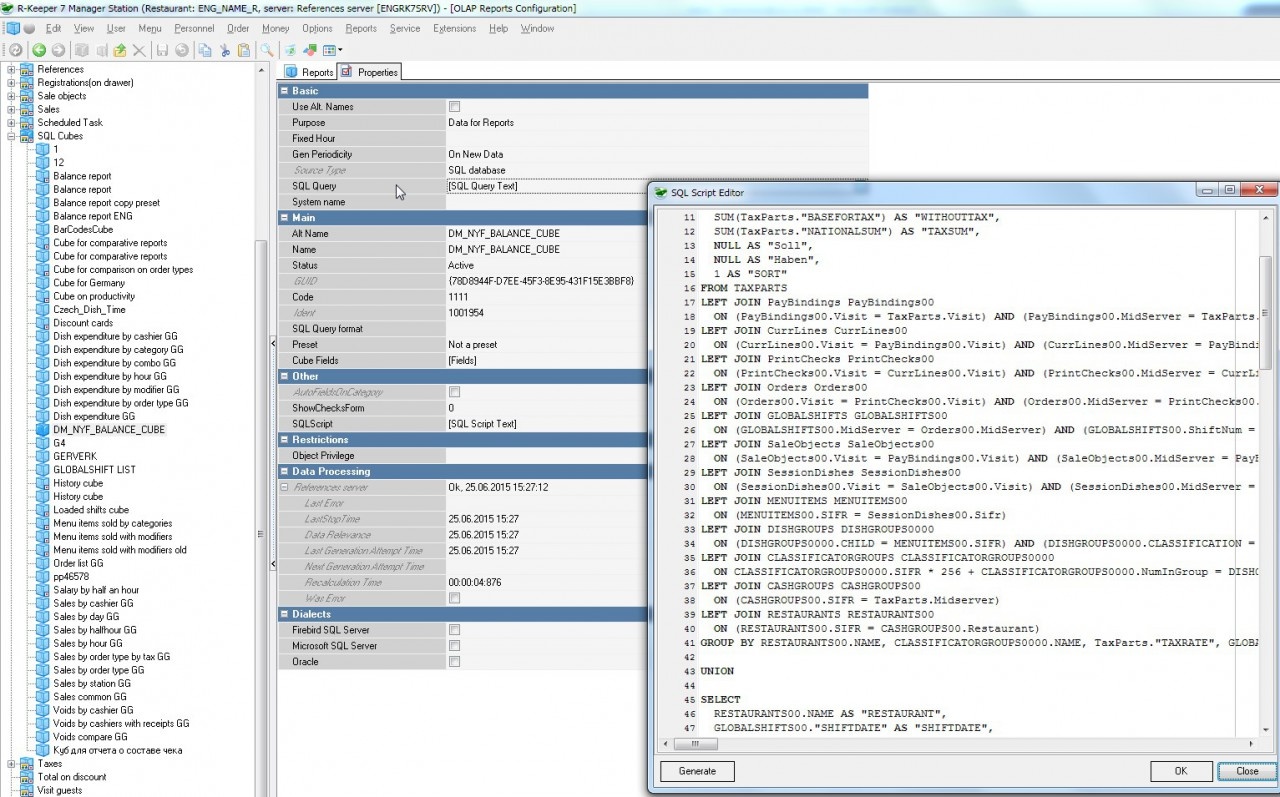This screenshot has width=1280, height=797.
Task: Click the Delete X toolbar icon
Action: (139, 50)
